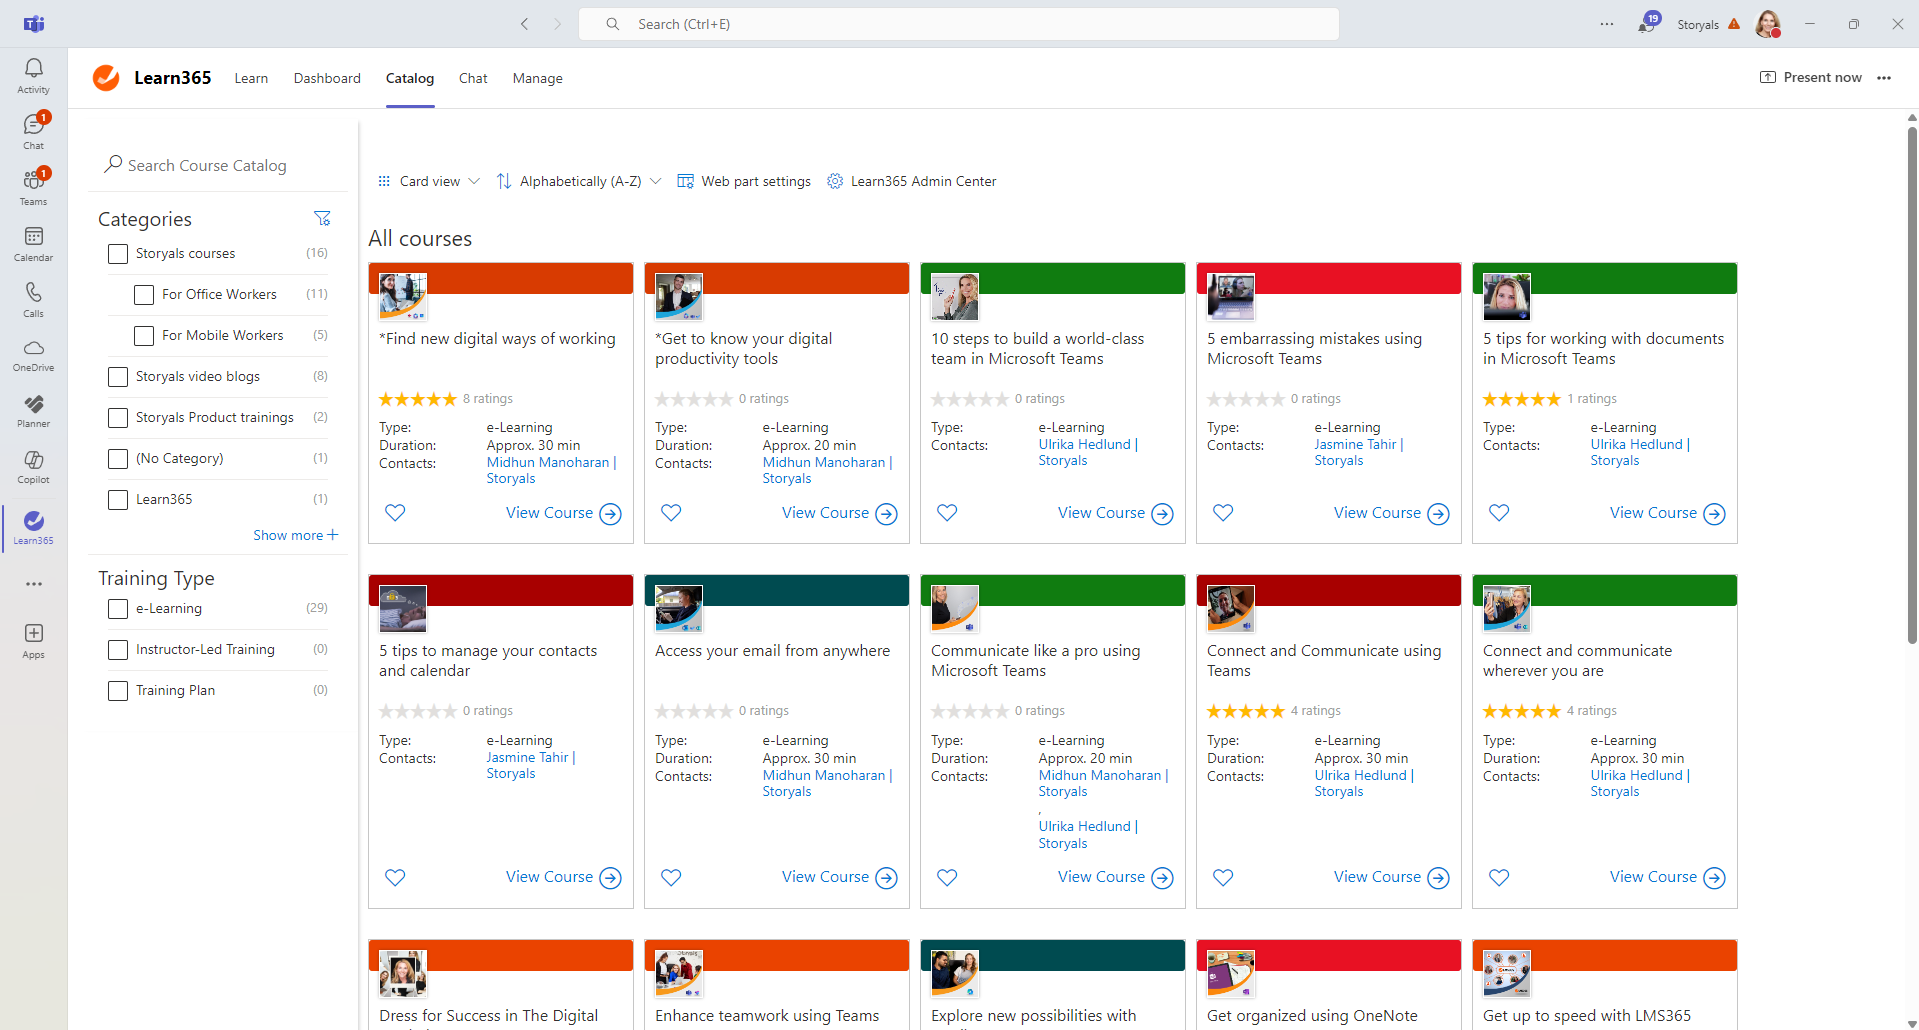Focus Teams Search (Ctrl+E) box
1919x1030 pixels.
tap(958, 24)
